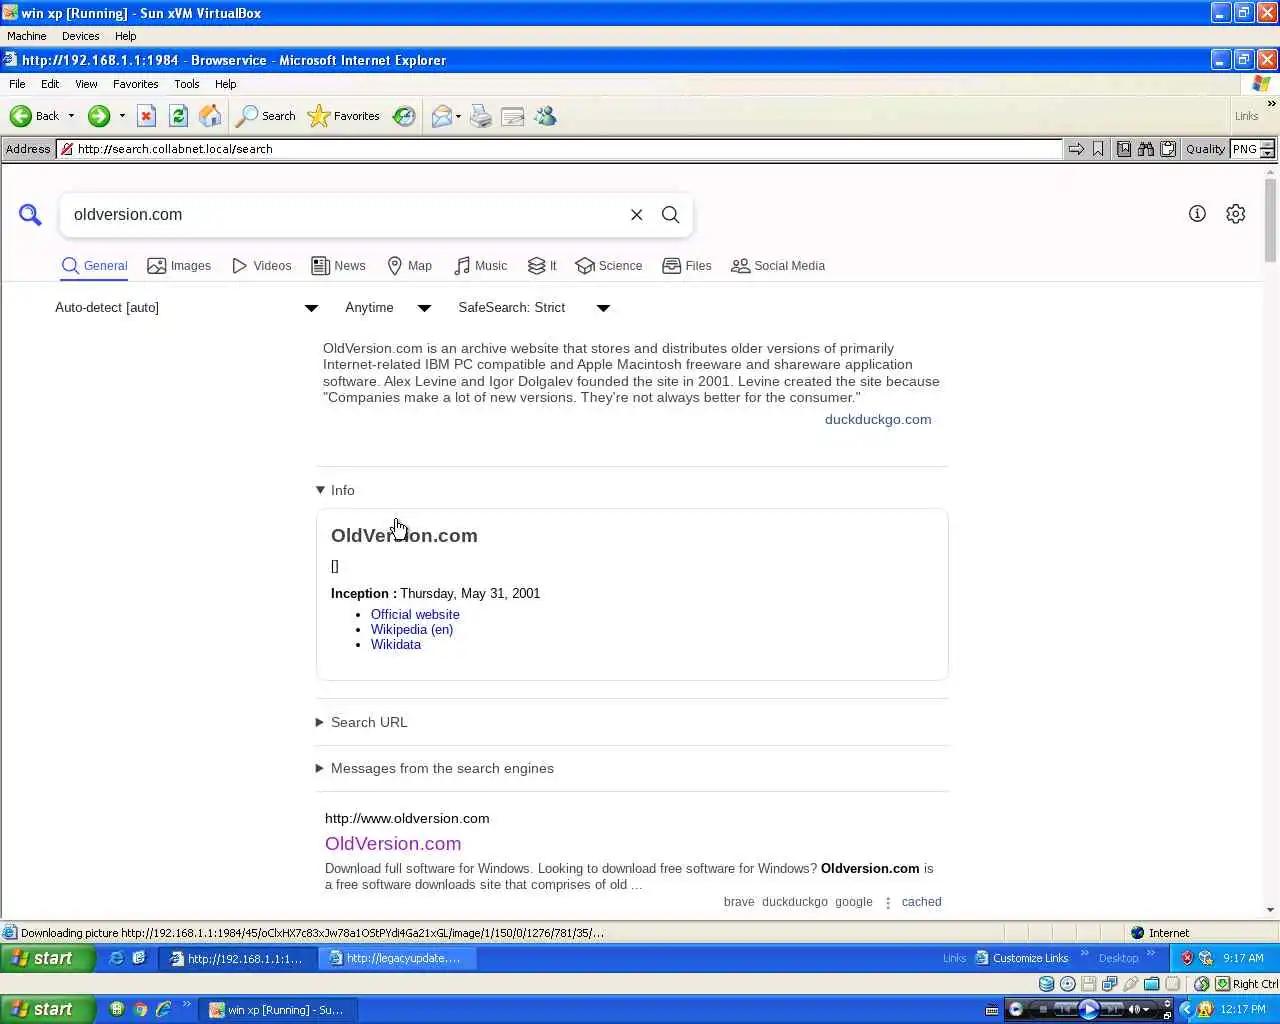Click the play button in media player toolbar
The image size is (1280, 1024).
(1089, 1010)
